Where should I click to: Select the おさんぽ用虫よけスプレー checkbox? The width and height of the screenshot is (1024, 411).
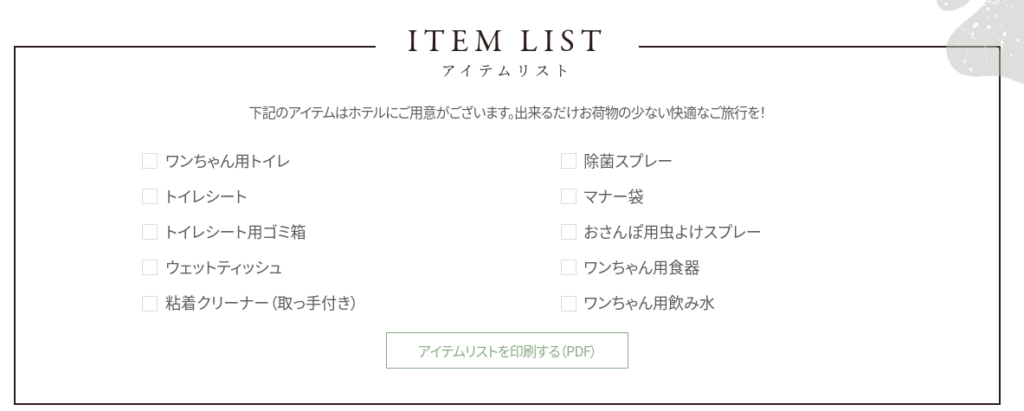[x=568, y=232]
